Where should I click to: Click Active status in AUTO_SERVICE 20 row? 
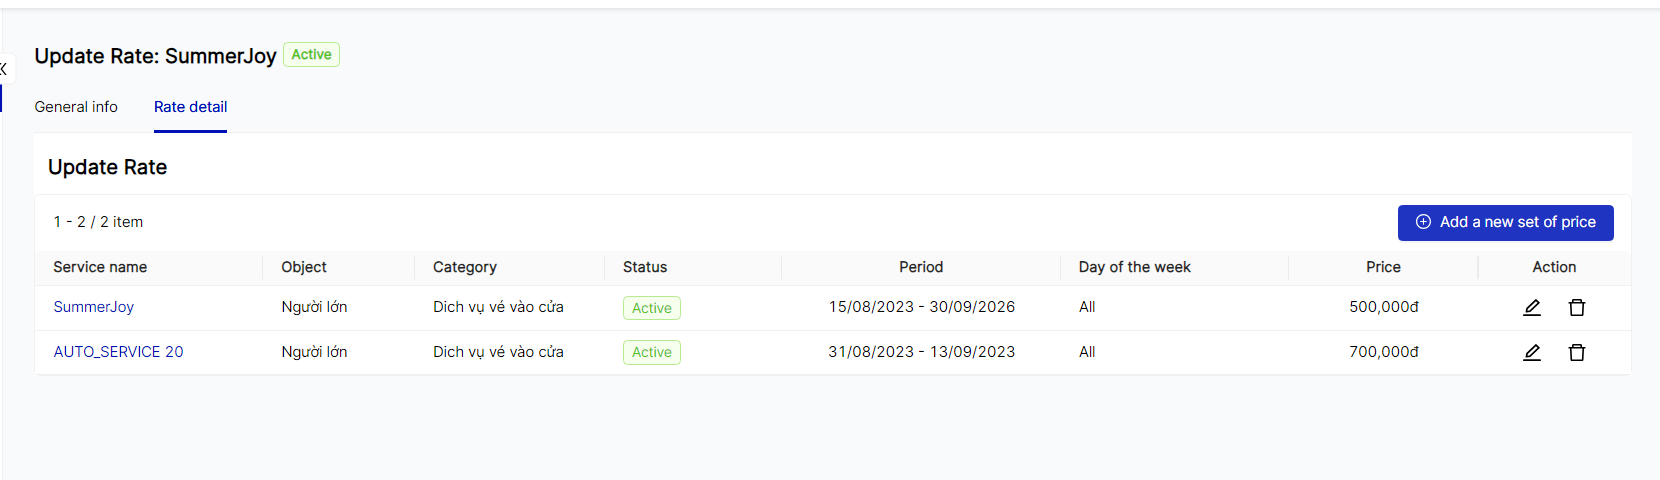[651, 353]
